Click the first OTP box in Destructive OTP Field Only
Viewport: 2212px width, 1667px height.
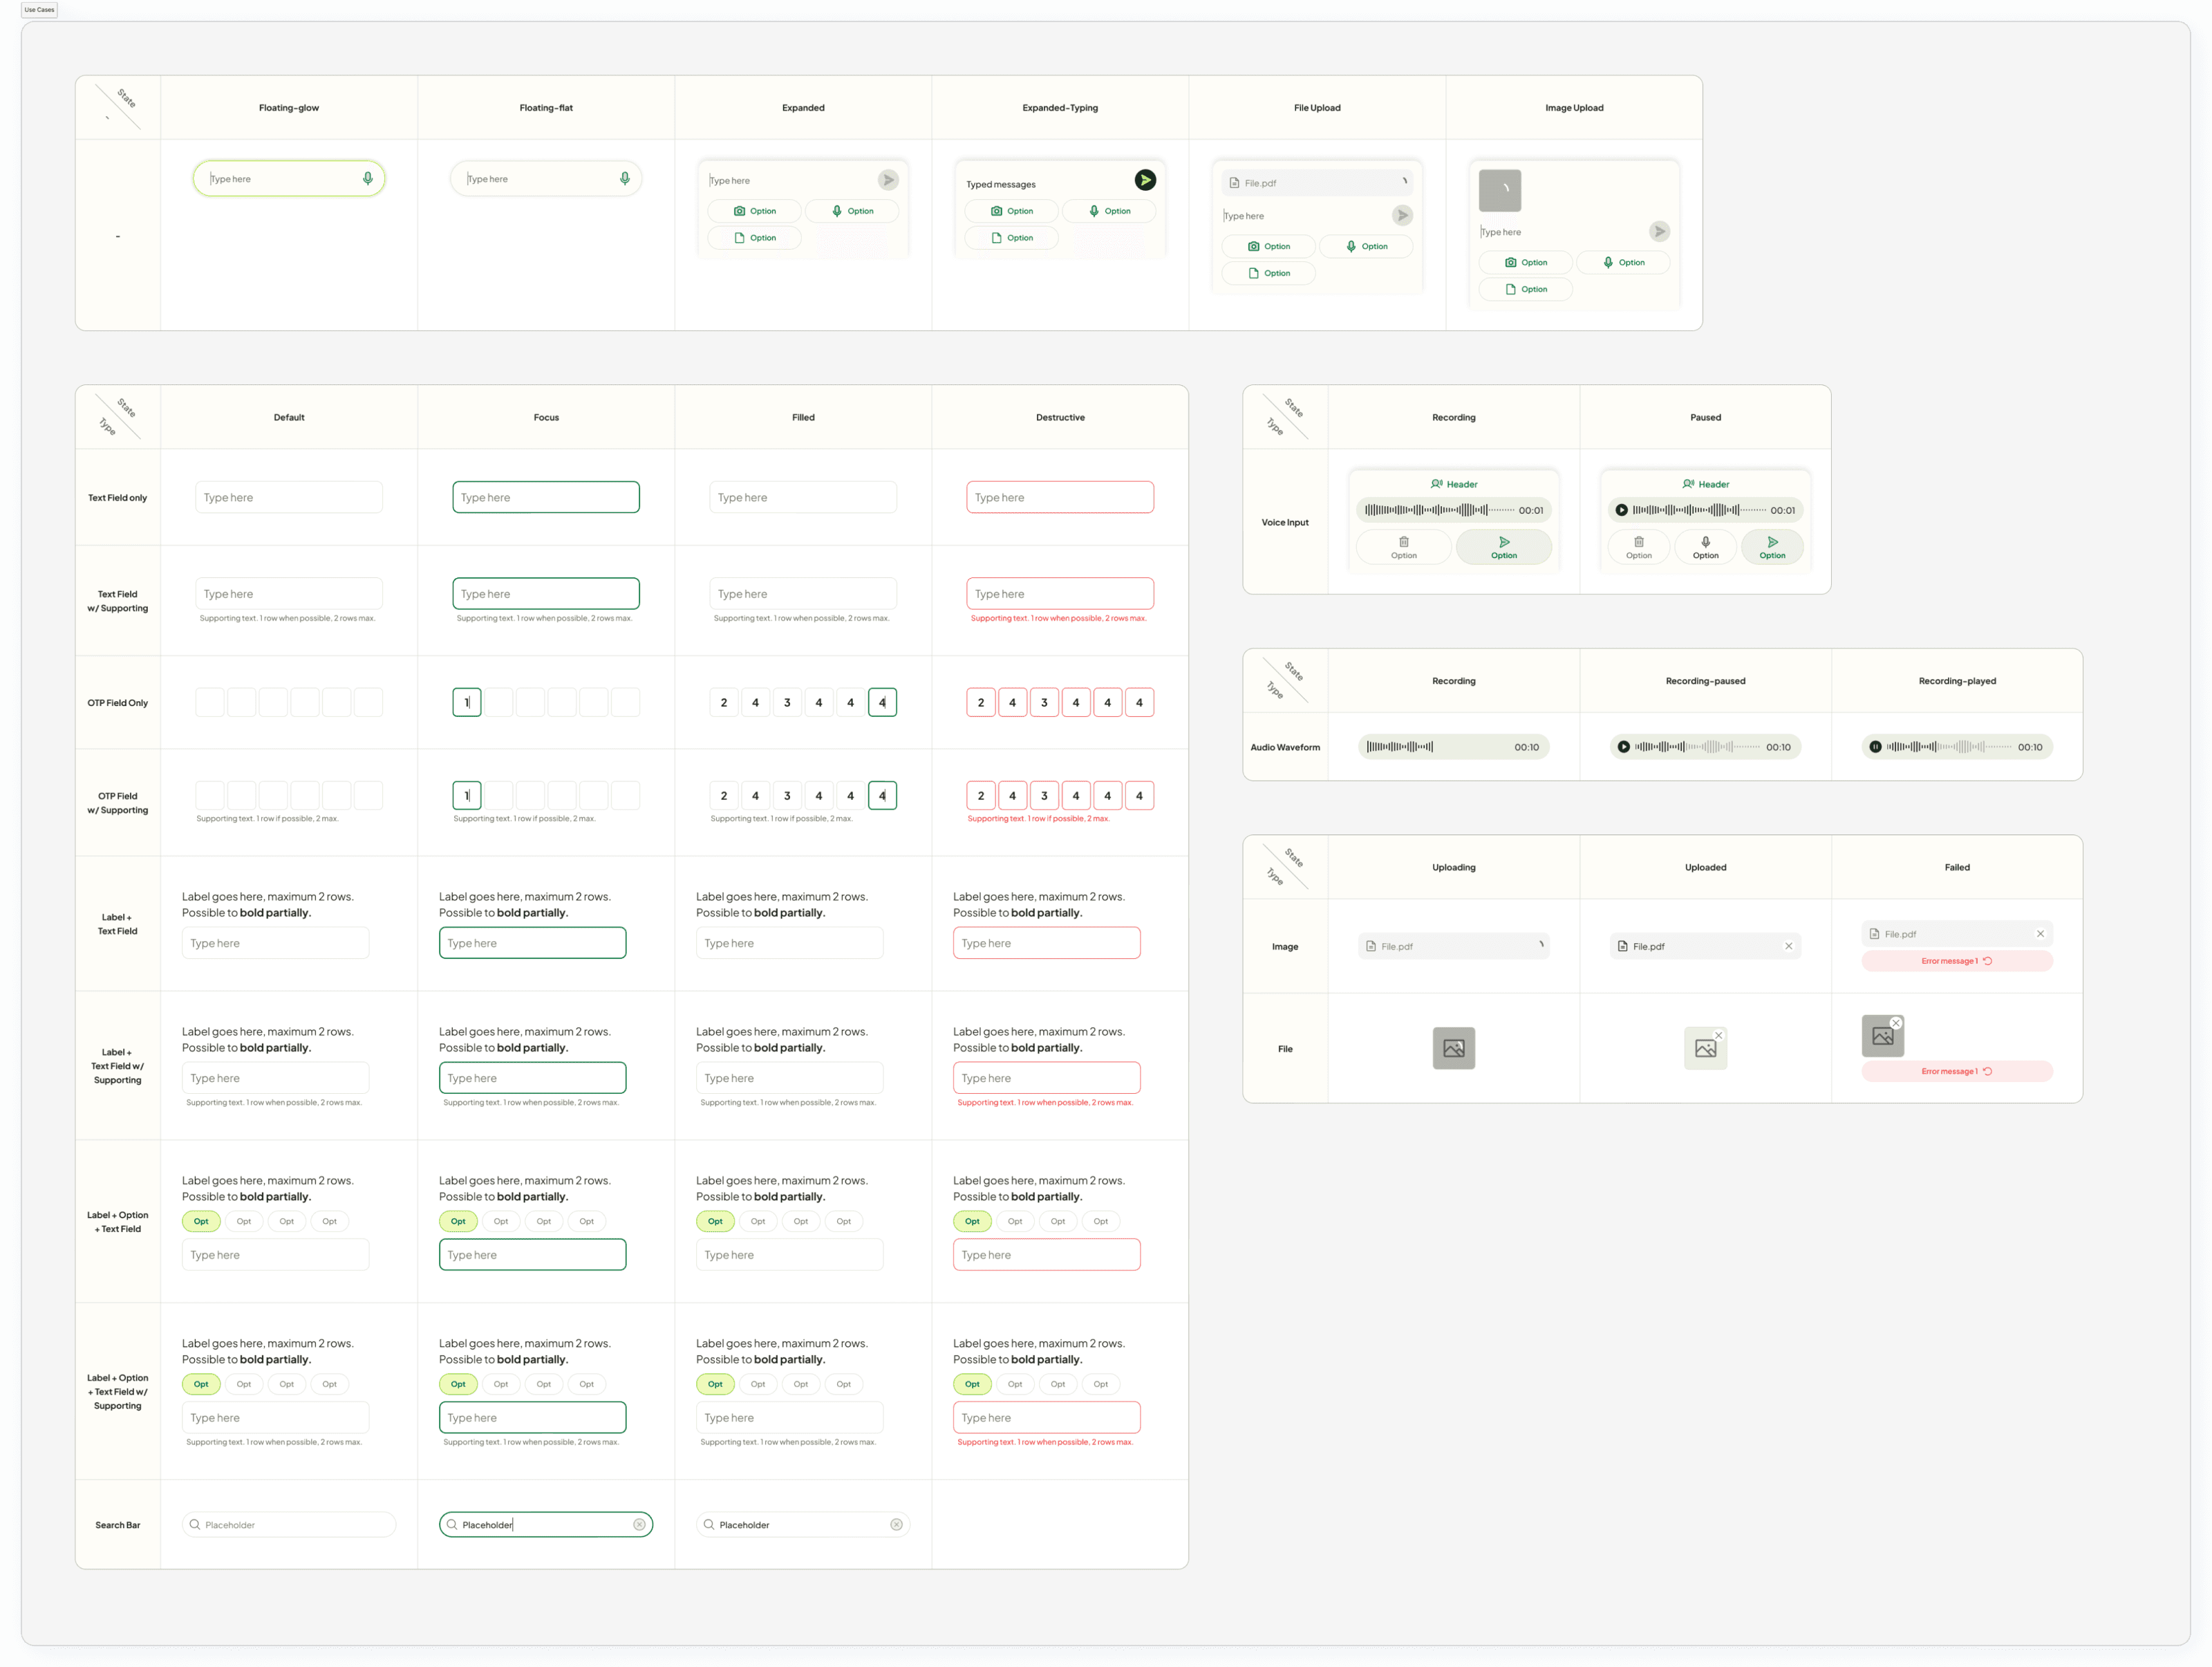point(980,702)
